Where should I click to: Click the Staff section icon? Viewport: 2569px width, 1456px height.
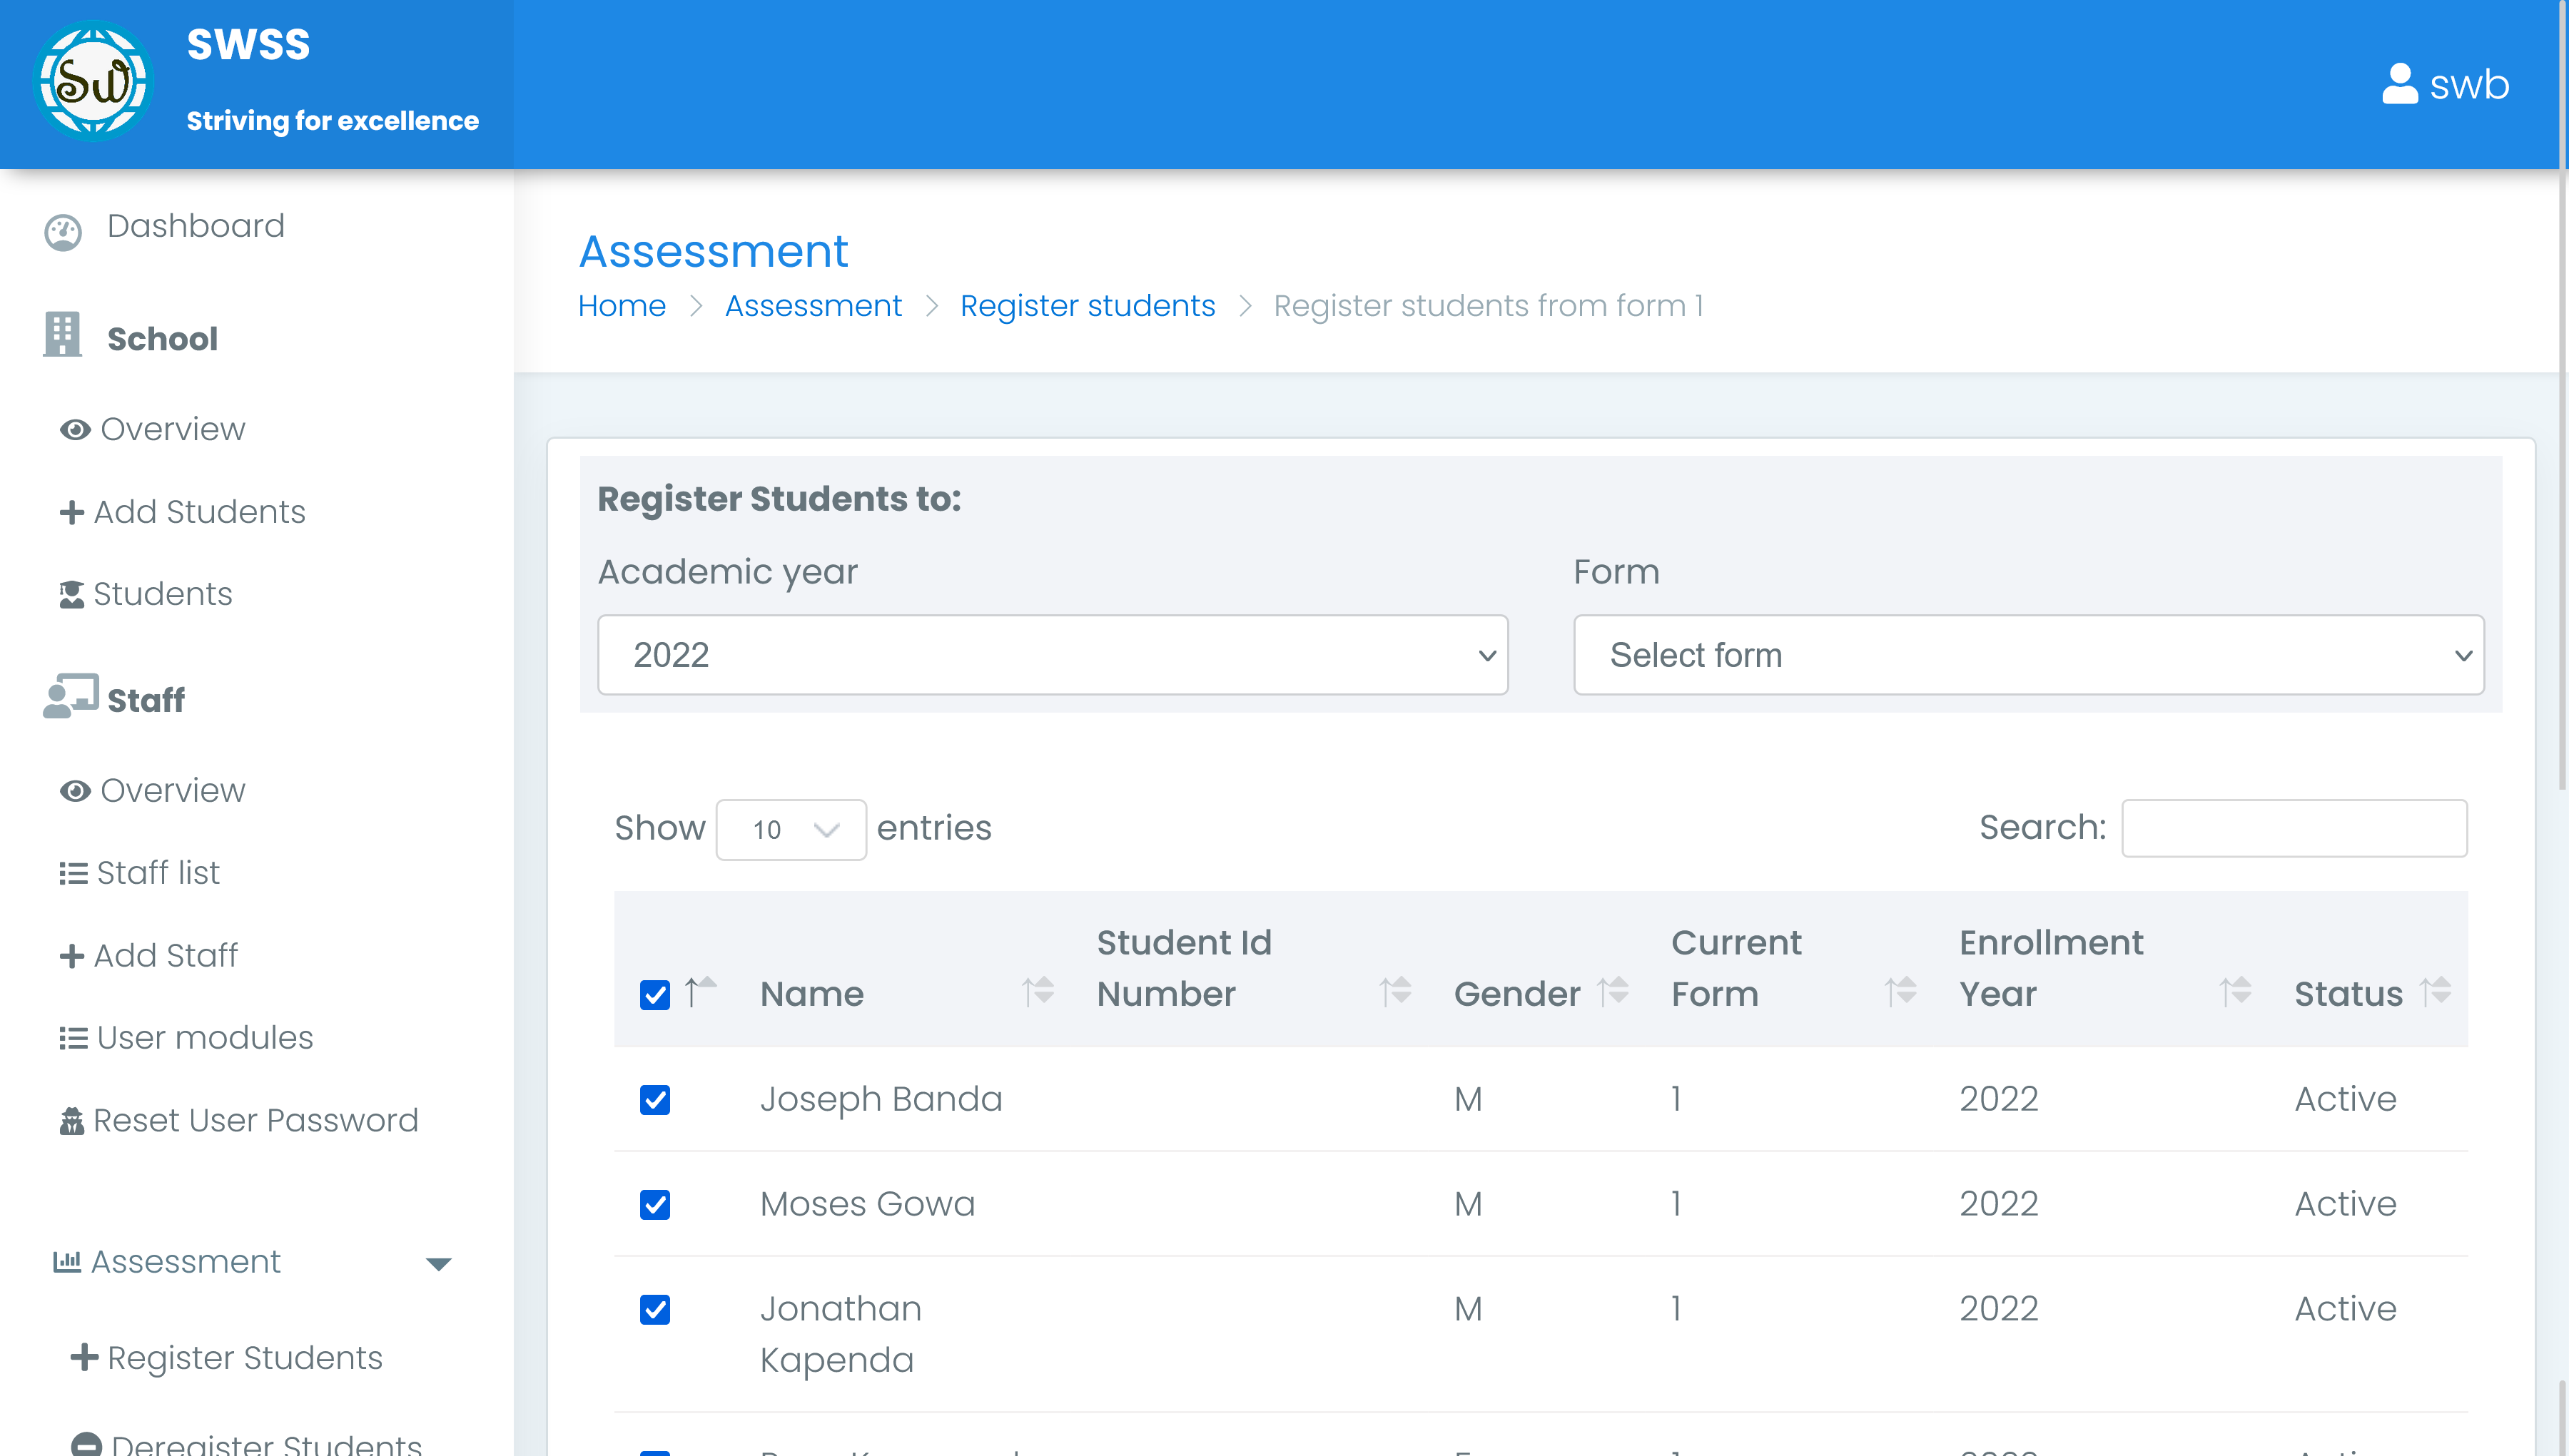(70, 697)
